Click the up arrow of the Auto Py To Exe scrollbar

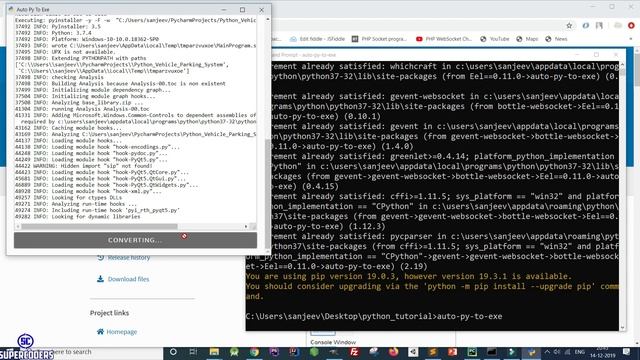click(x=268, y=19)
